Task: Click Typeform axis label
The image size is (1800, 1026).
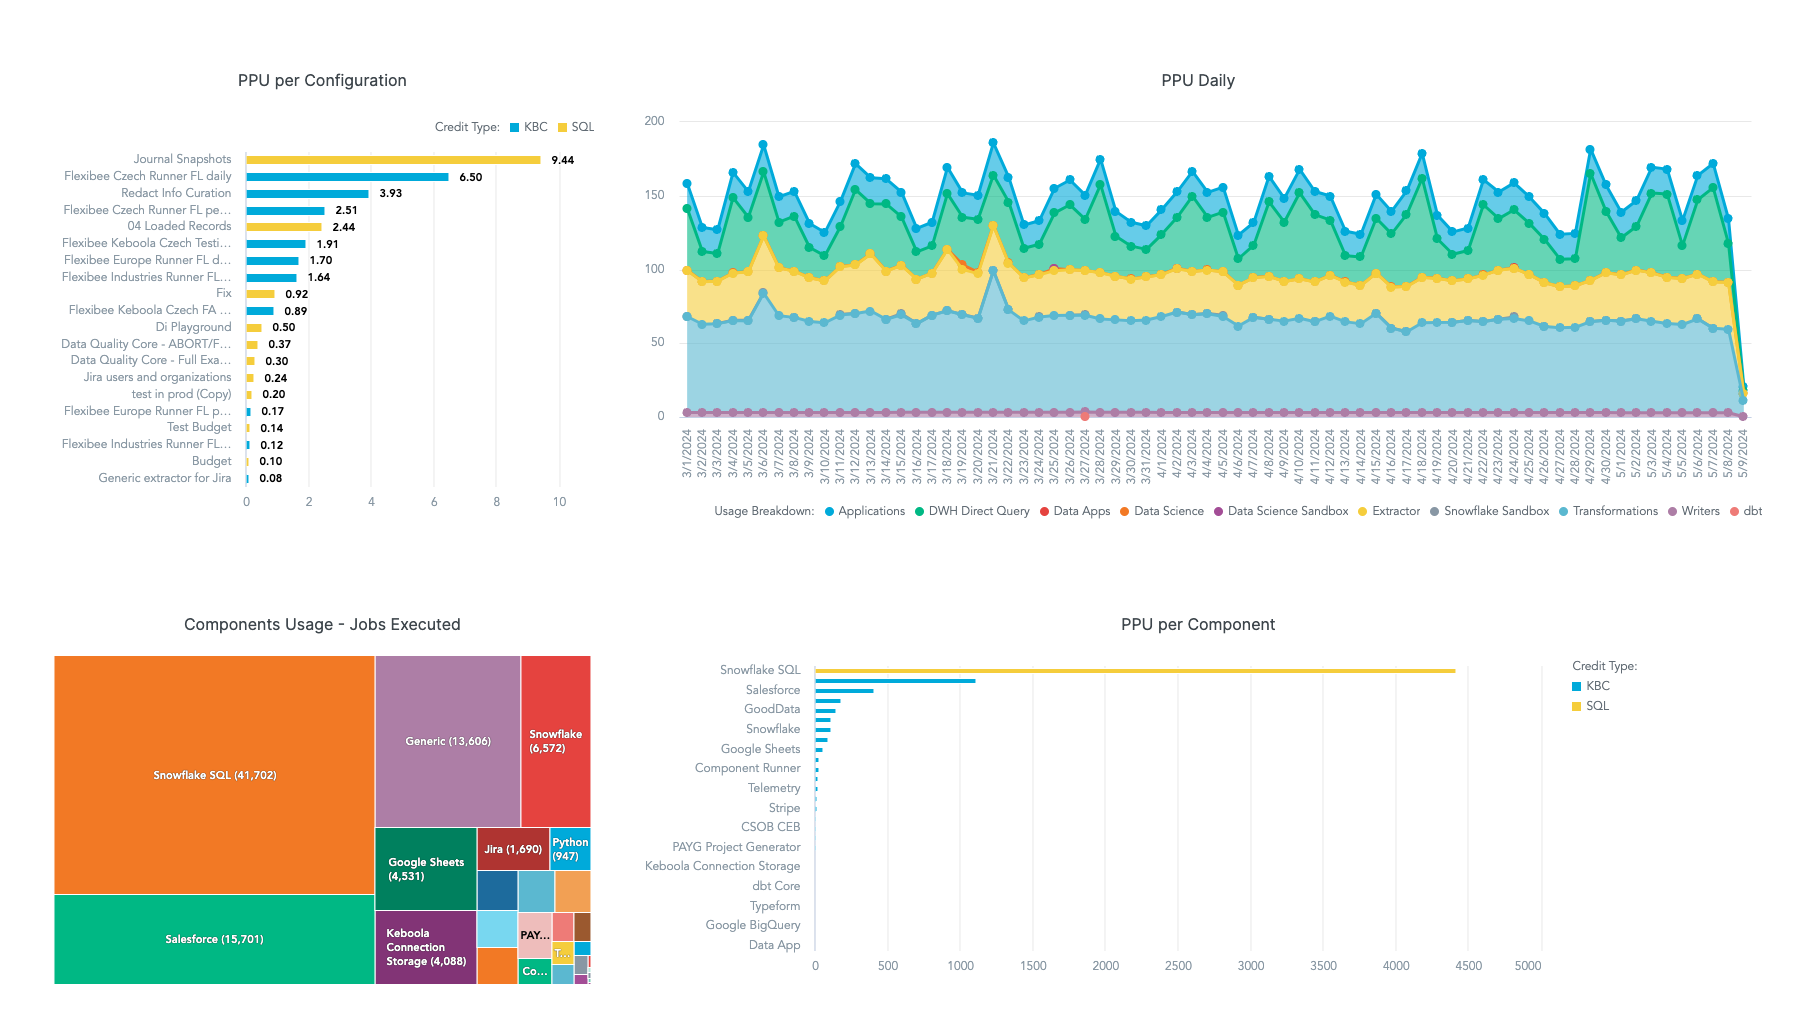Action: click(x=775, y=906)
